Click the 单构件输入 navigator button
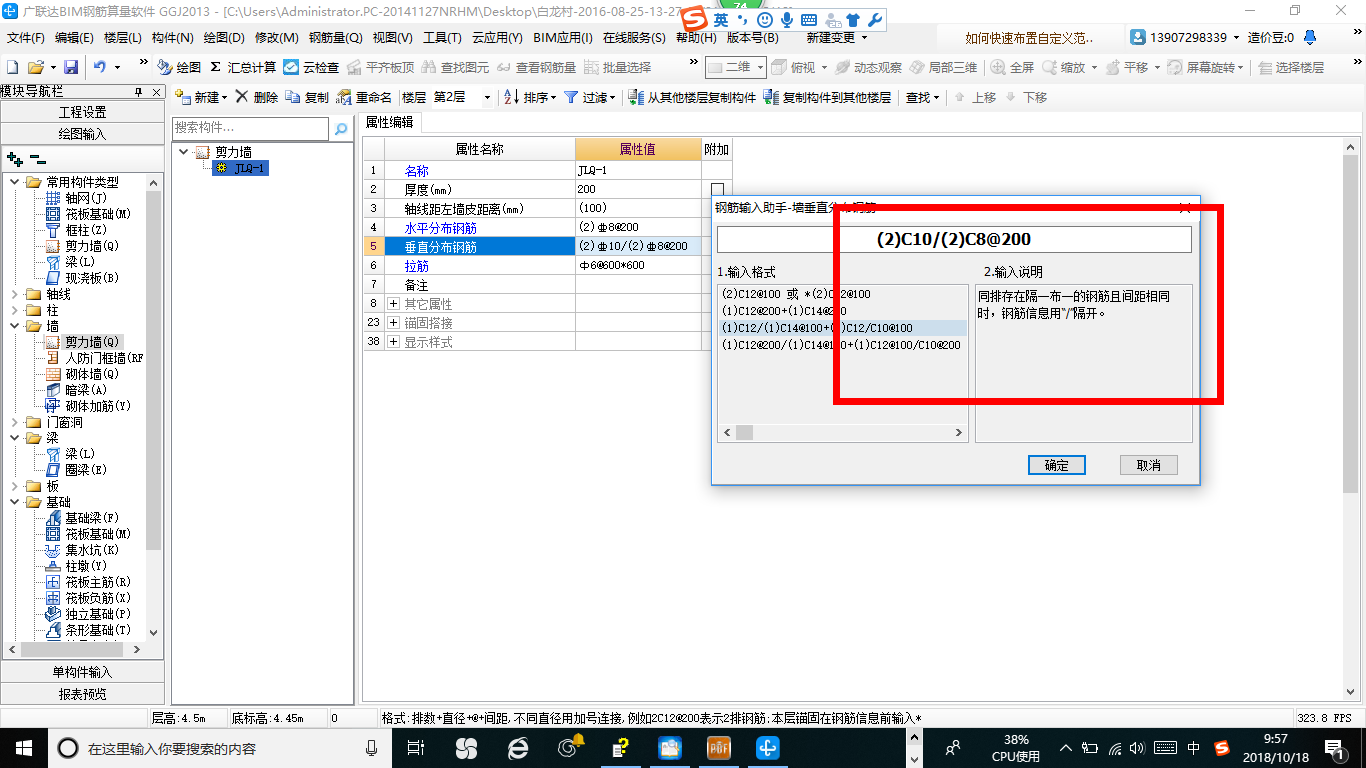 tap(82, 672)
